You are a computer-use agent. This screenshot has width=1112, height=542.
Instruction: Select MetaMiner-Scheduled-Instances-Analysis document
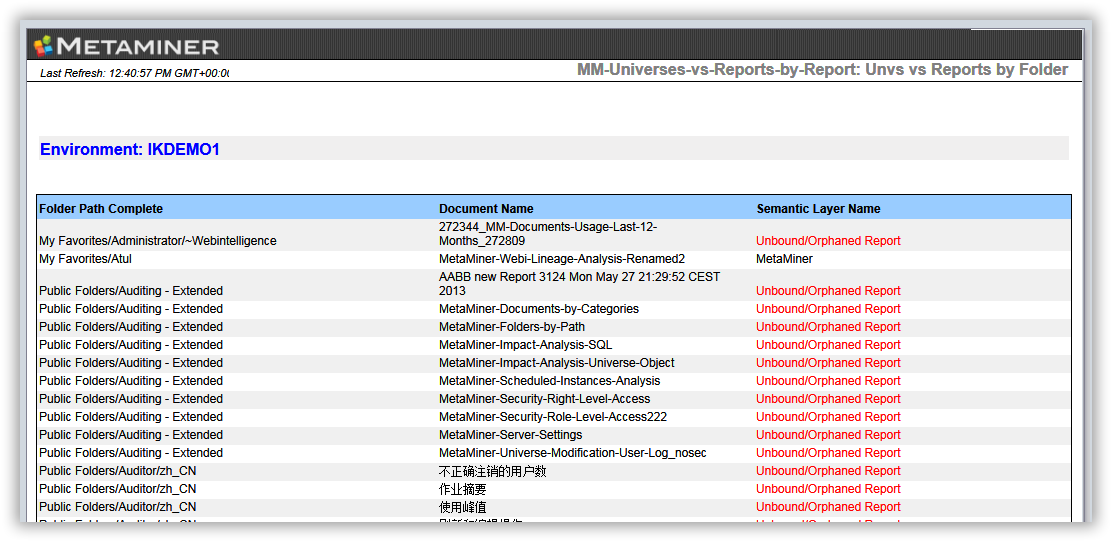[550, 381]
